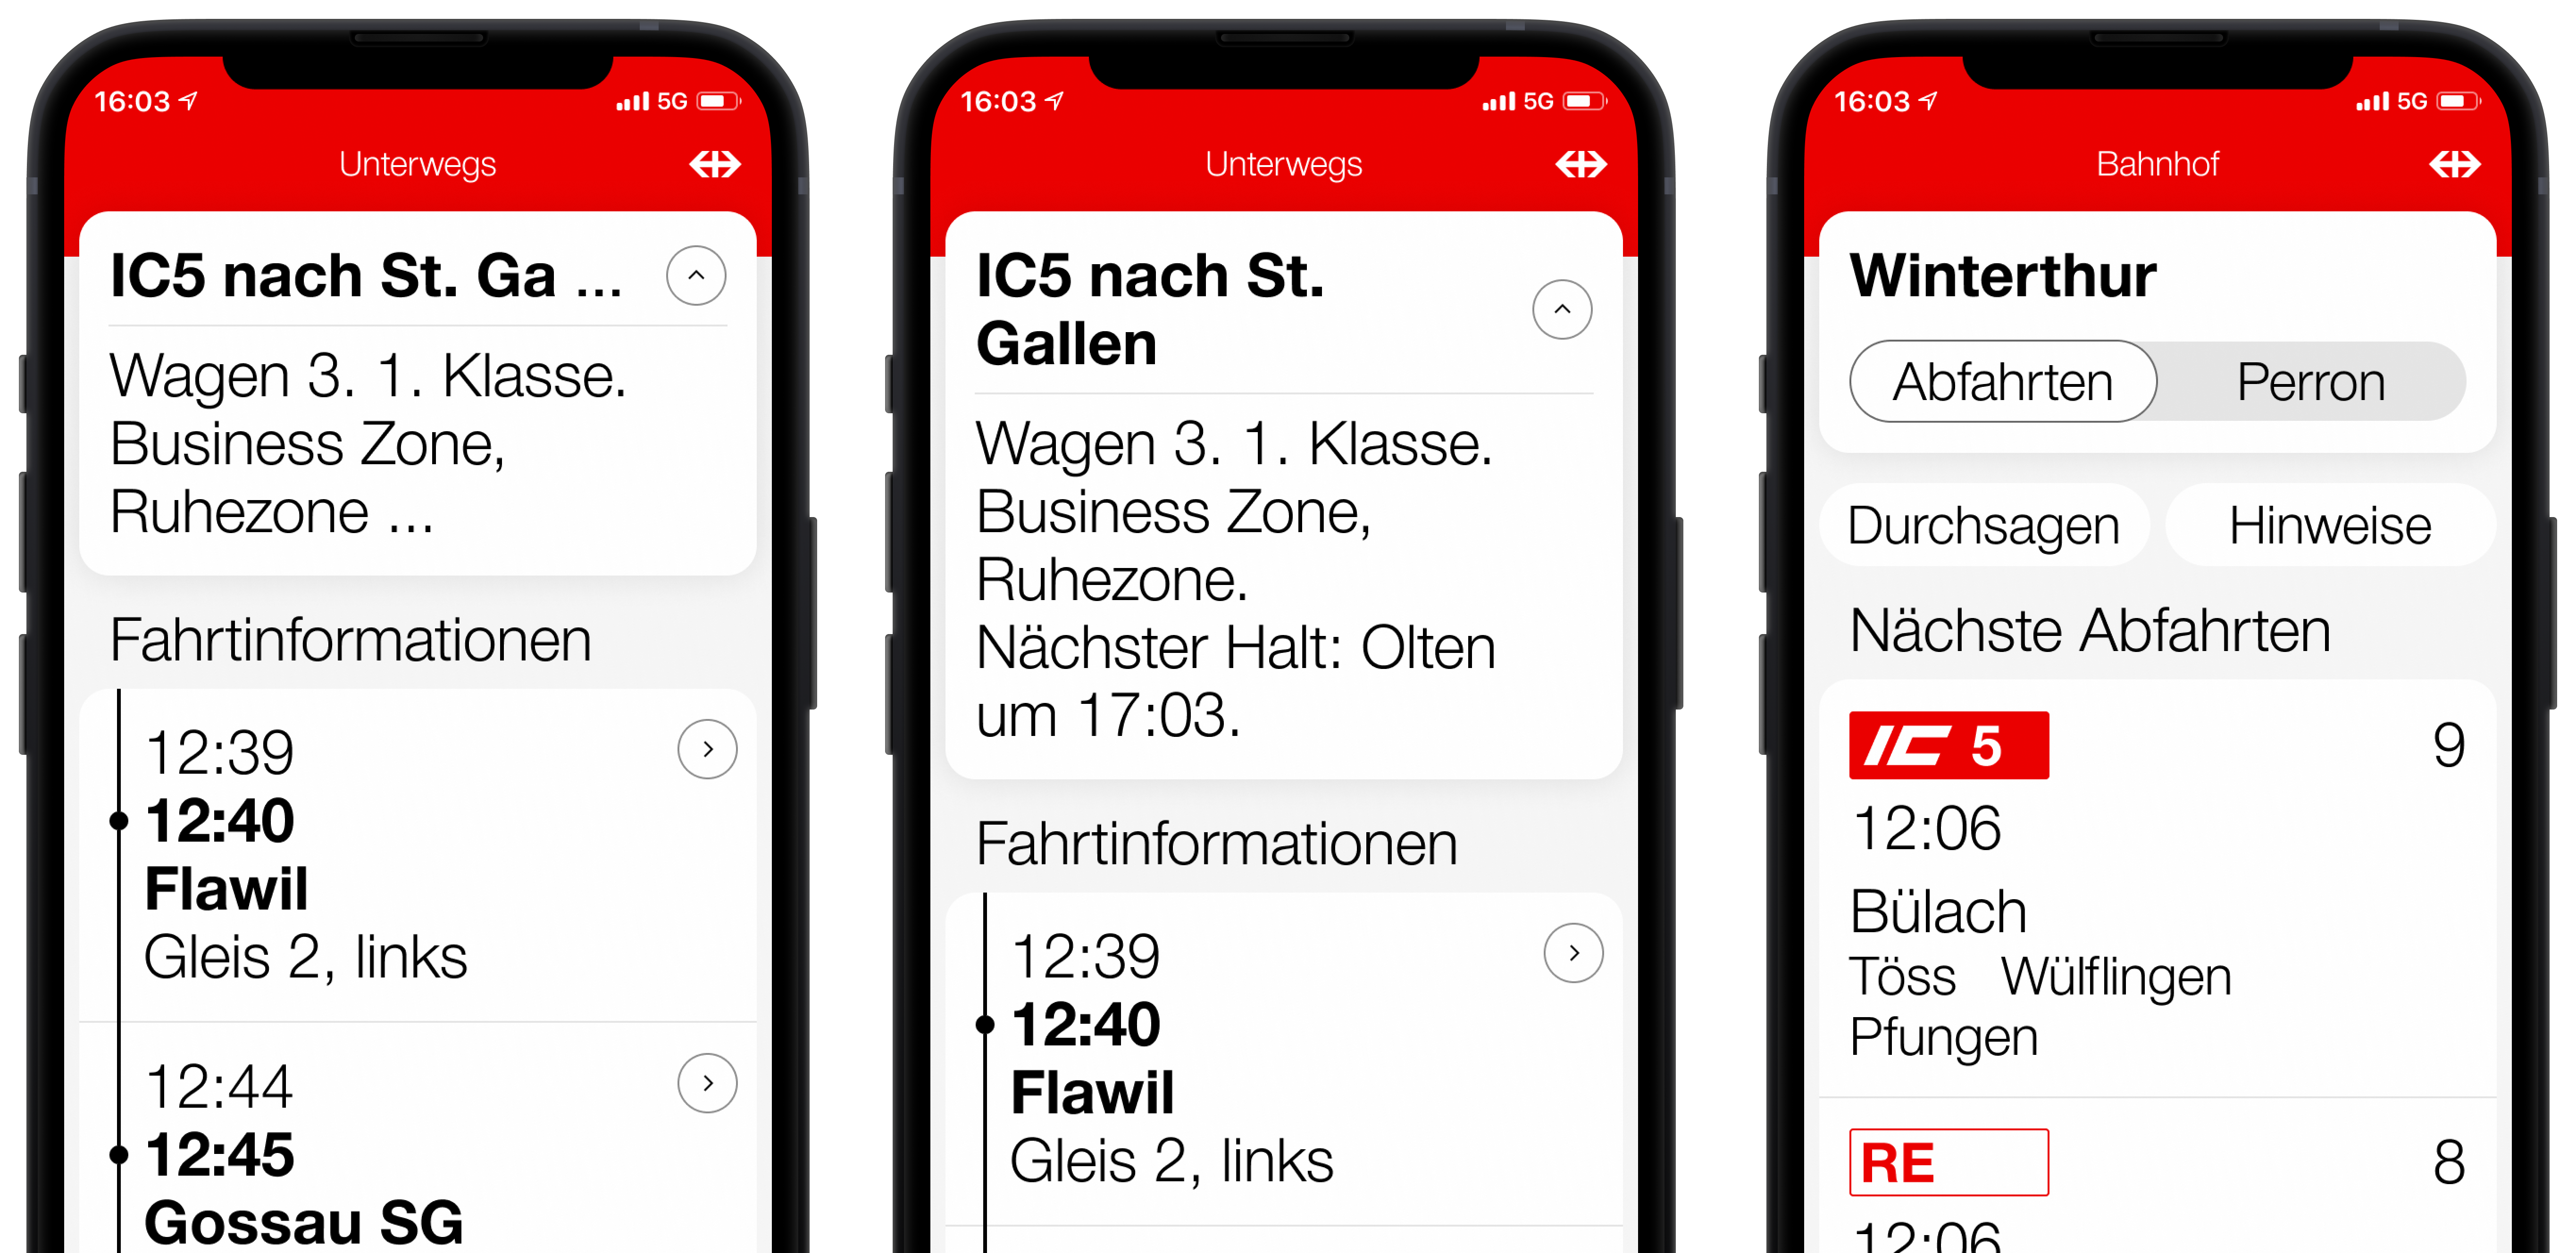Tap Flawil stop detail arrow button

[x=693, y=751]
